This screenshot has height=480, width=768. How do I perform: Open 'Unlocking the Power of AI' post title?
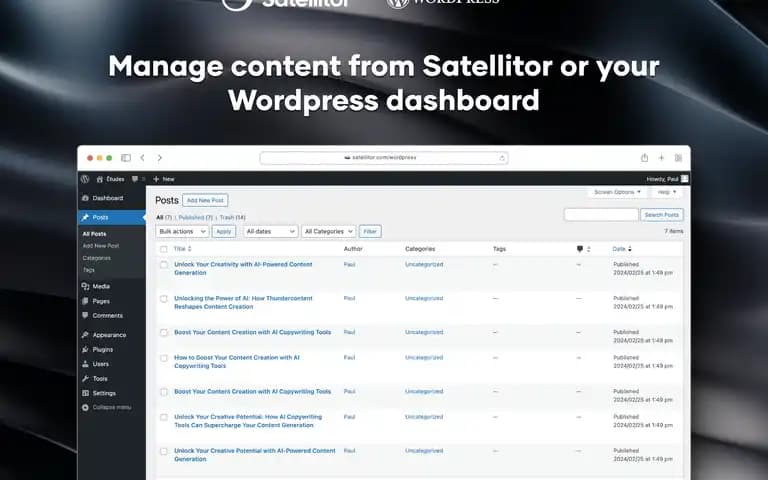click(x=243, y=303)
